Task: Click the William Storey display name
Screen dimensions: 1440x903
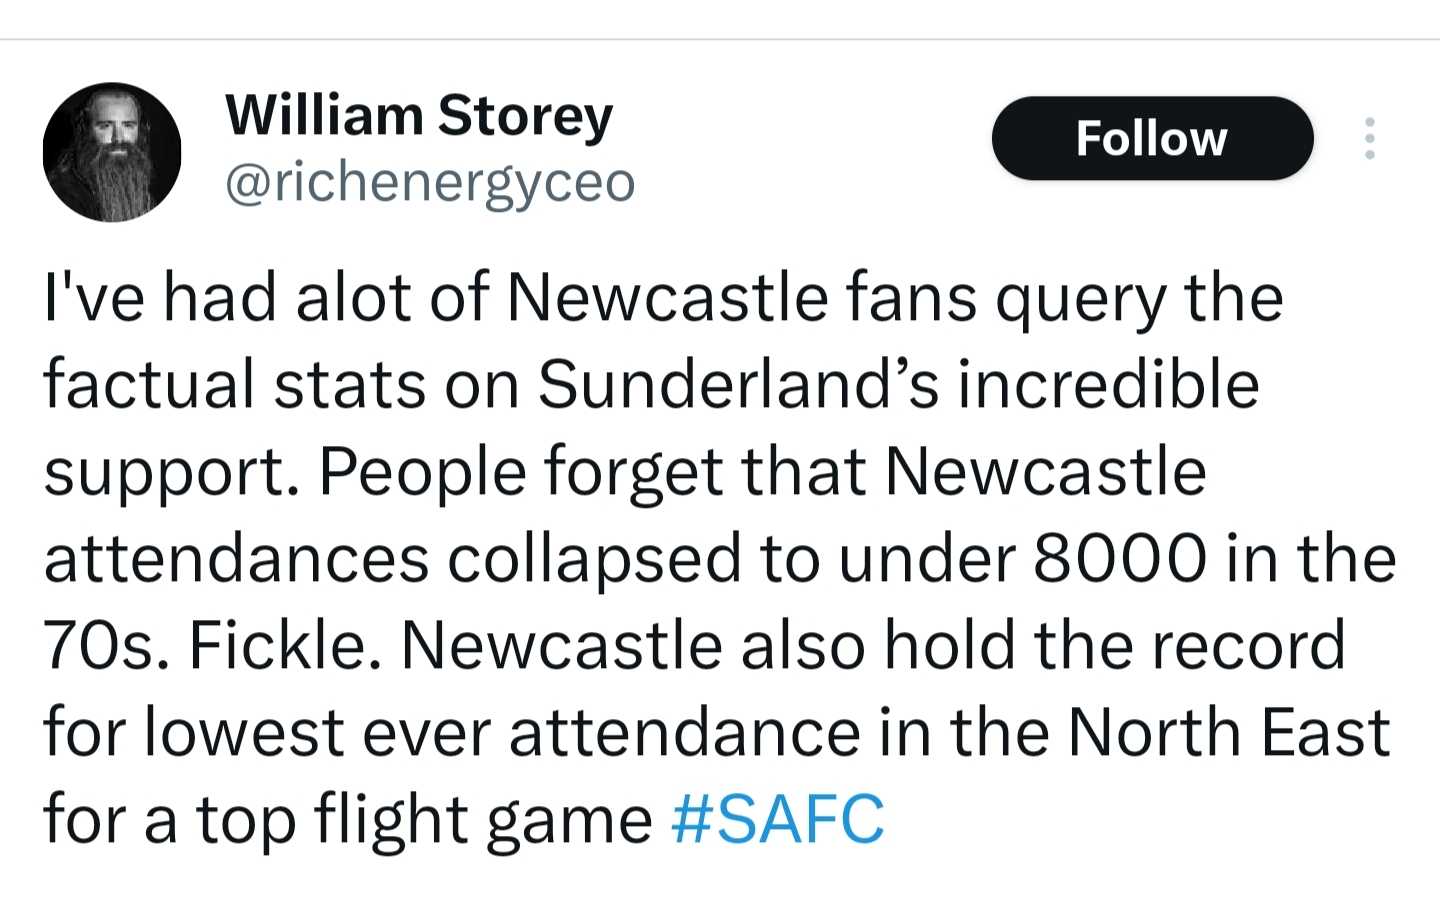Action: click(419, 116)
